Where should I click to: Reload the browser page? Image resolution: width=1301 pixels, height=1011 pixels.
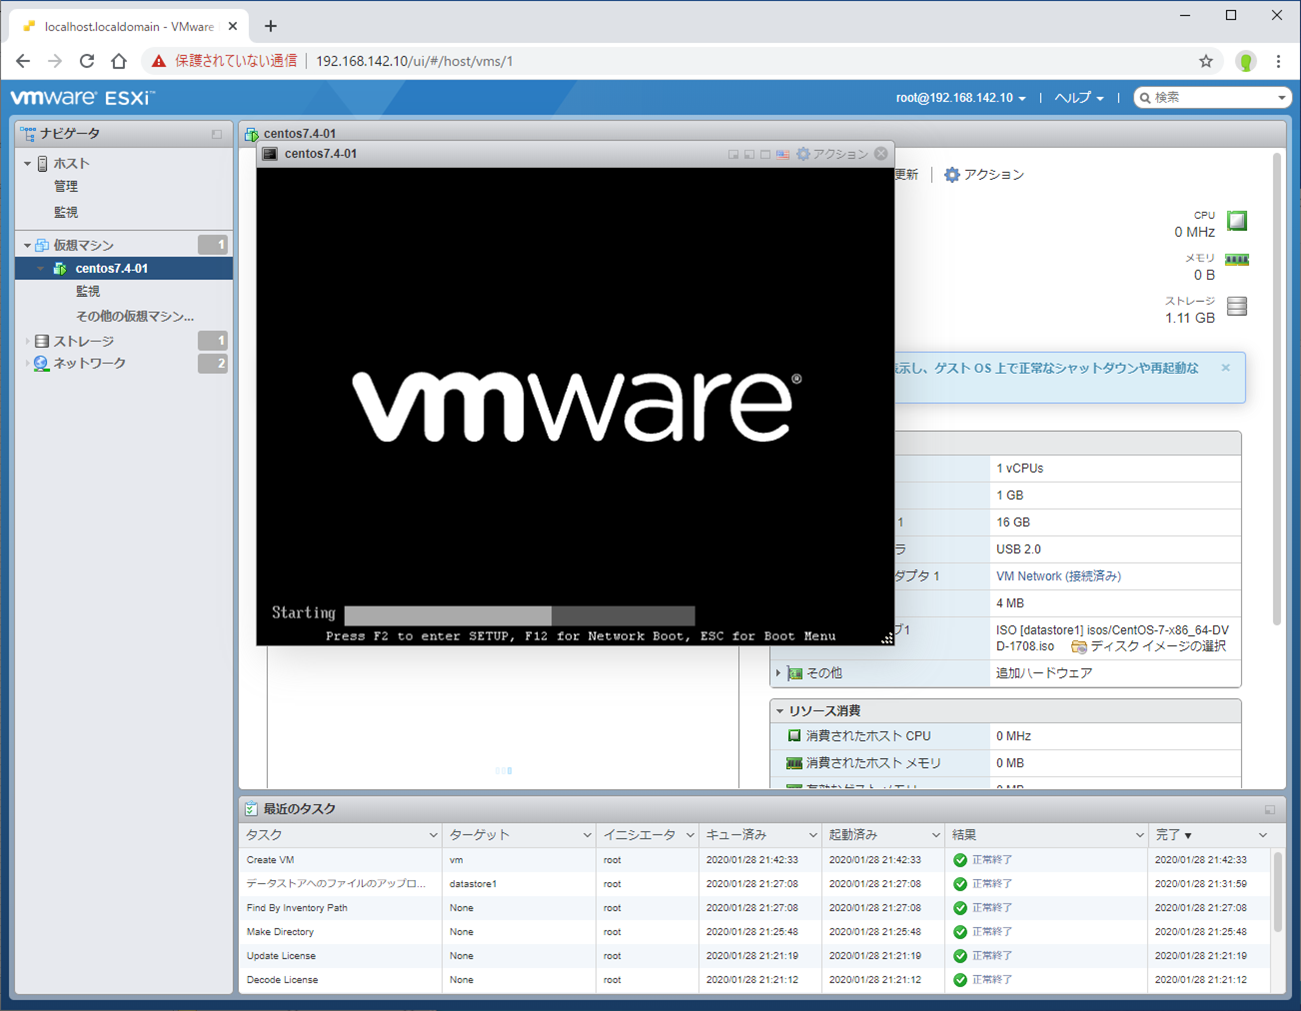(87, 61)
